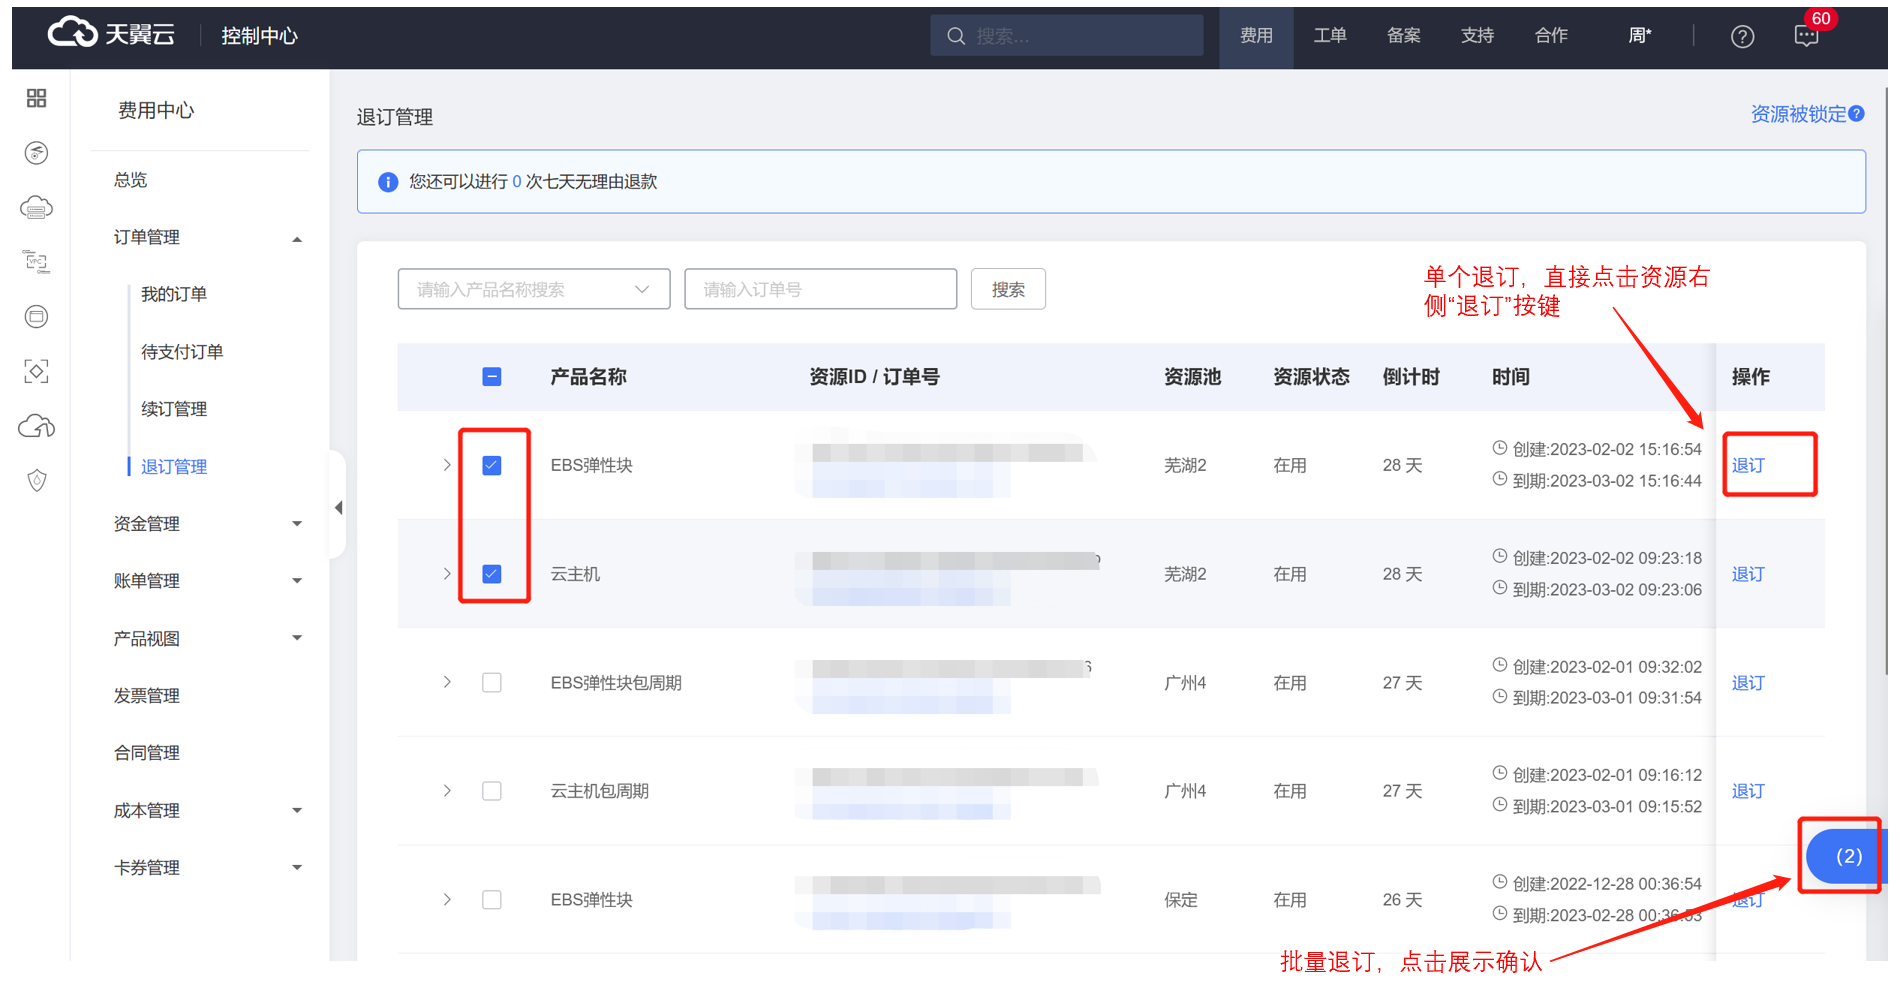Expand the EBS弹性块包周期 row details
The width and height of the screenshot is (1900, 996).
(x=447, y=683)
